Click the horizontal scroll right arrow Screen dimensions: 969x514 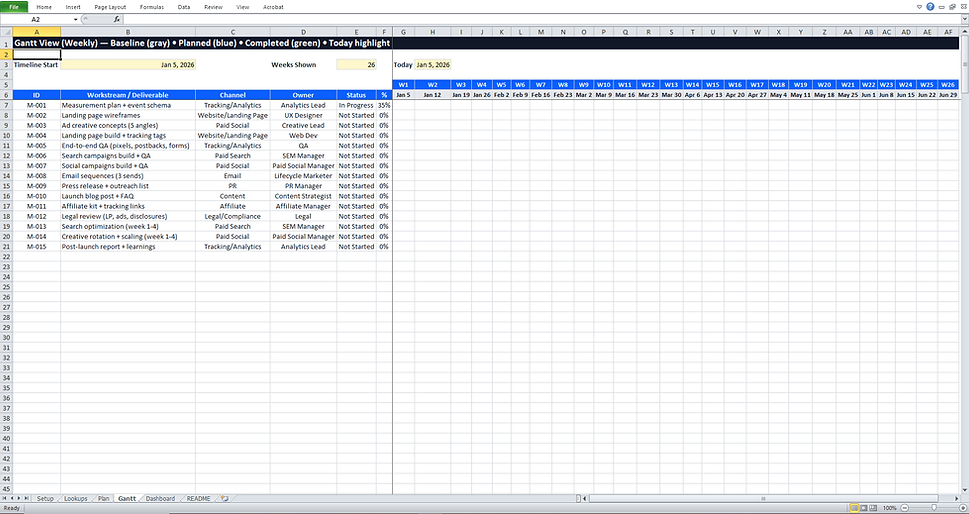point(957,498)
